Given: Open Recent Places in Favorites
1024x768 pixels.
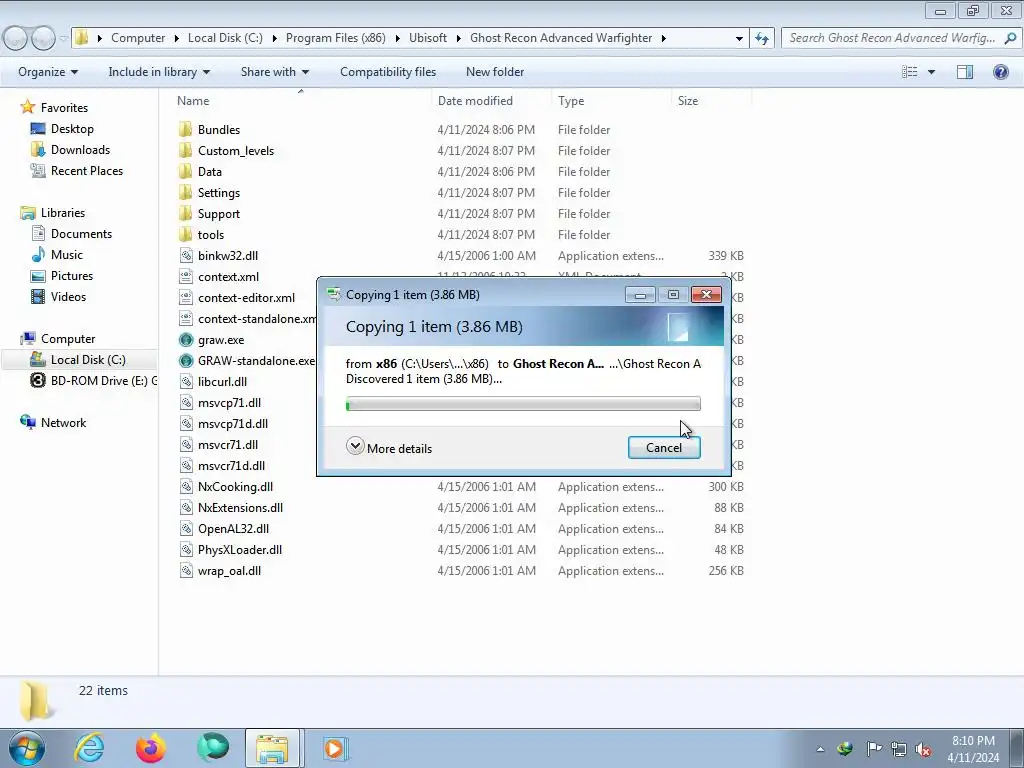Looking at the screenshot, I should click(x=87, y=170).
